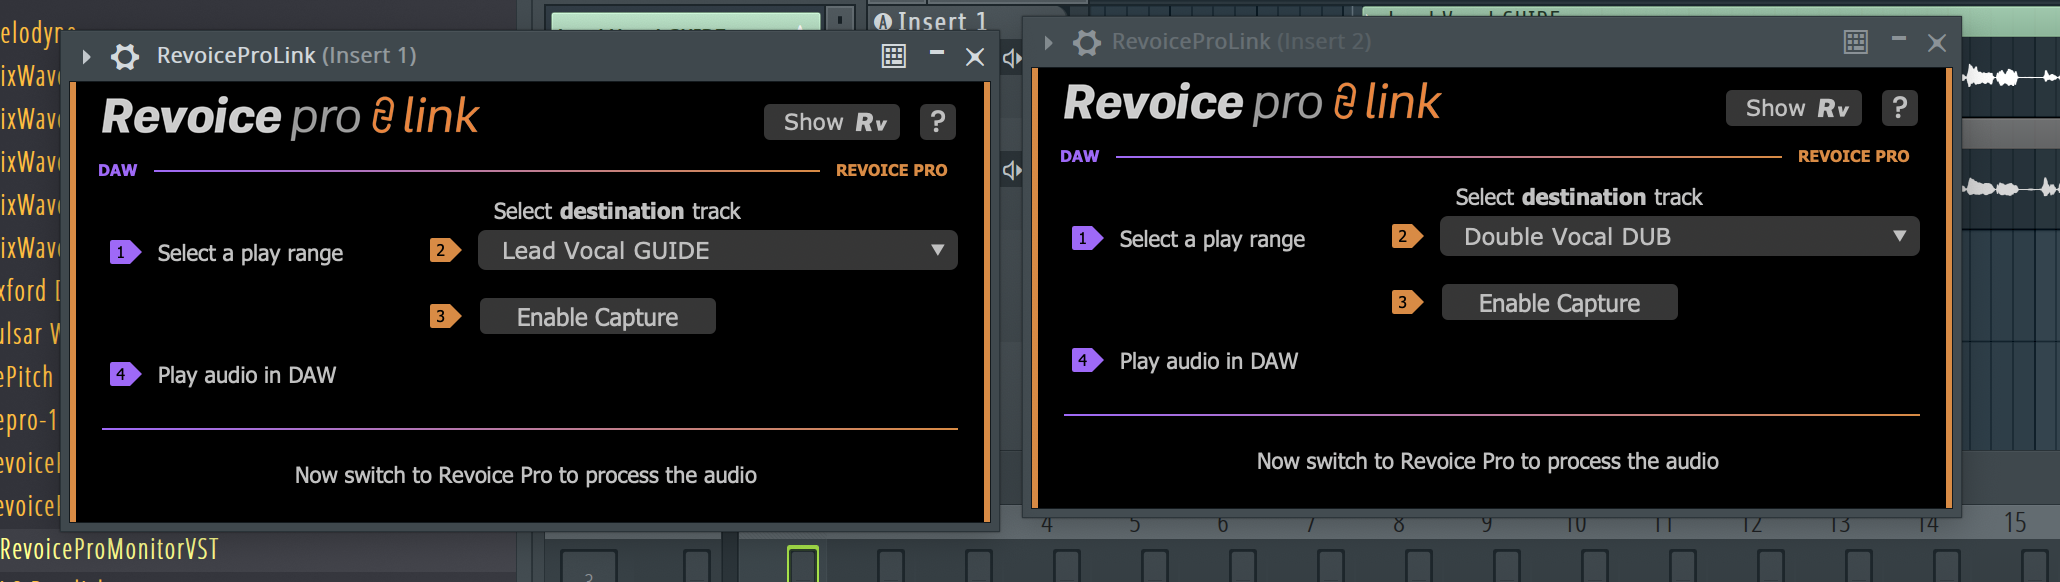Screen dimensions: 2060x582
Task: Click the lower speaker icon between plugin windows
Action: pyautogui.click(x=1012, y=170)
